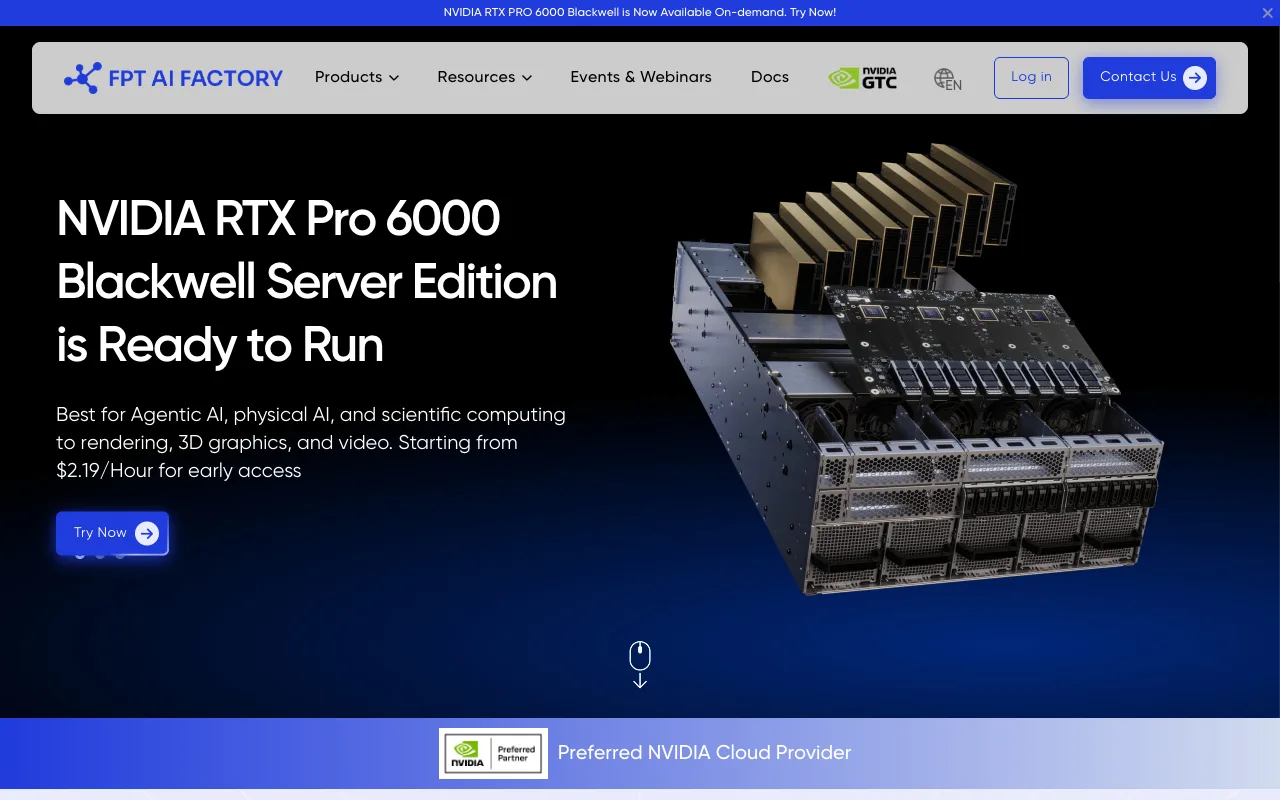Click the Contact Us button
This screenshot has width=1280, height=800.
point(1149,78)
